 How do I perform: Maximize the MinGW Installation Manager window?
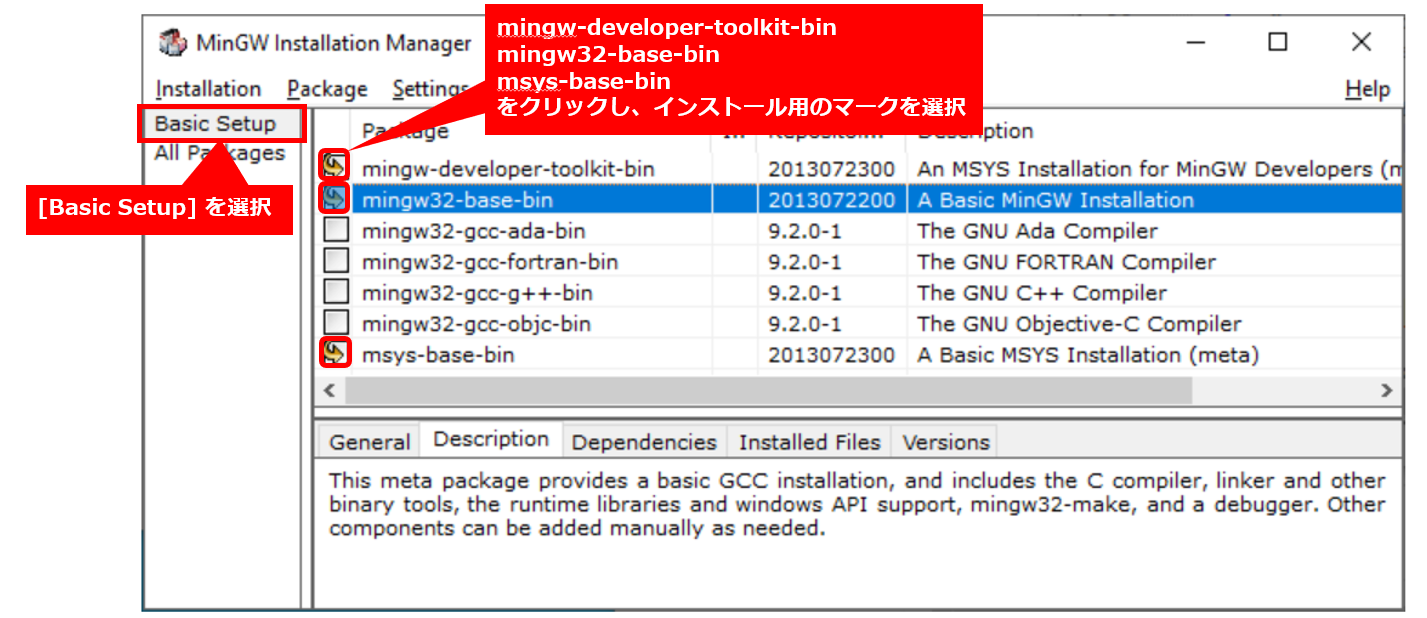pyautogui.click(x=1277, y=42)
